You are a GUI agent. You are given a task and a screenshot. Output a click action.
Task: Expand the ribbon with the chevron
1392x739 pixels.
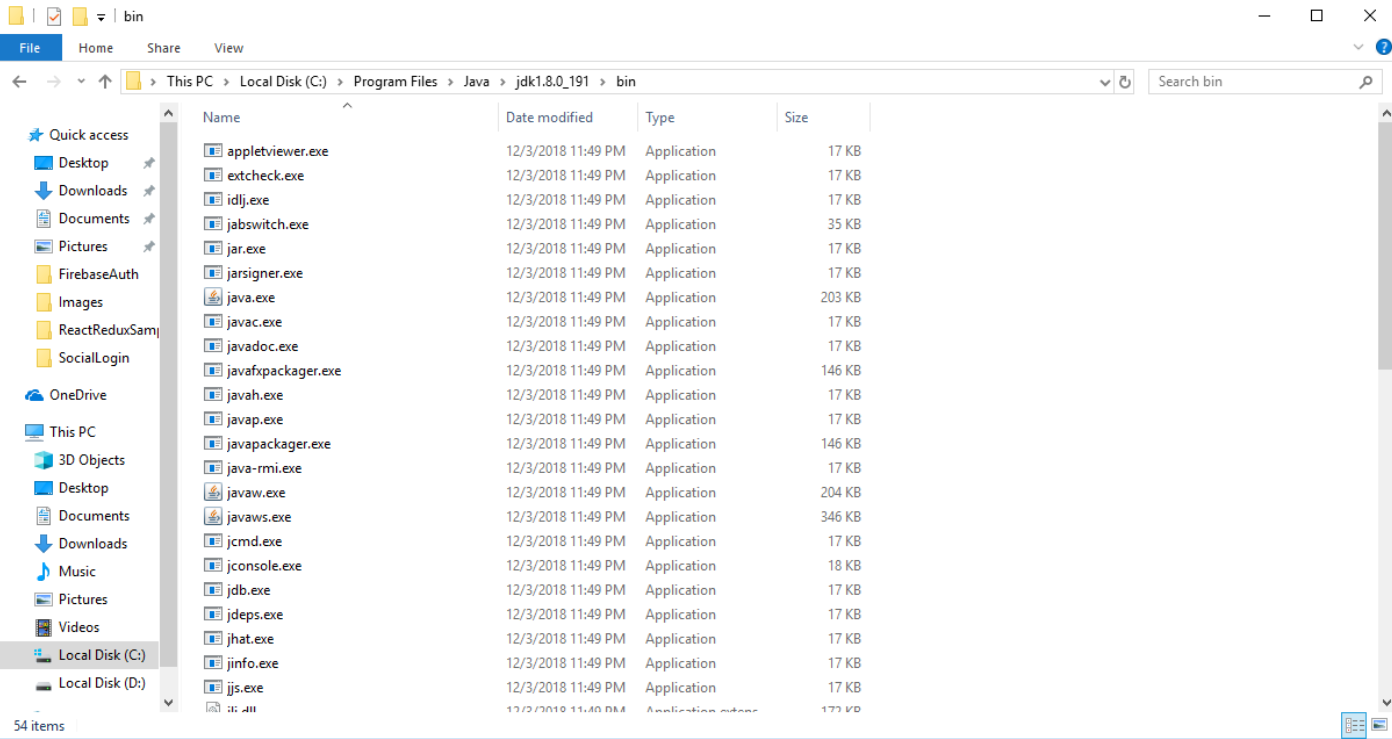pyautogui.click(x=1358, y=47)
